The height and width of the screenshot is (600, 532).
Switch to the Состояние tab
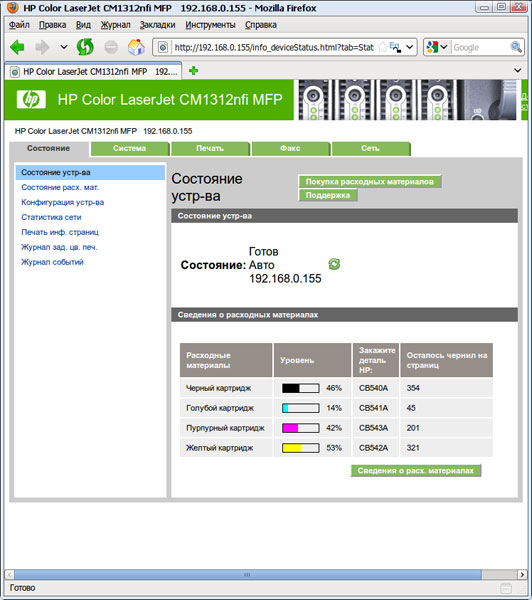tap(49, 148)
